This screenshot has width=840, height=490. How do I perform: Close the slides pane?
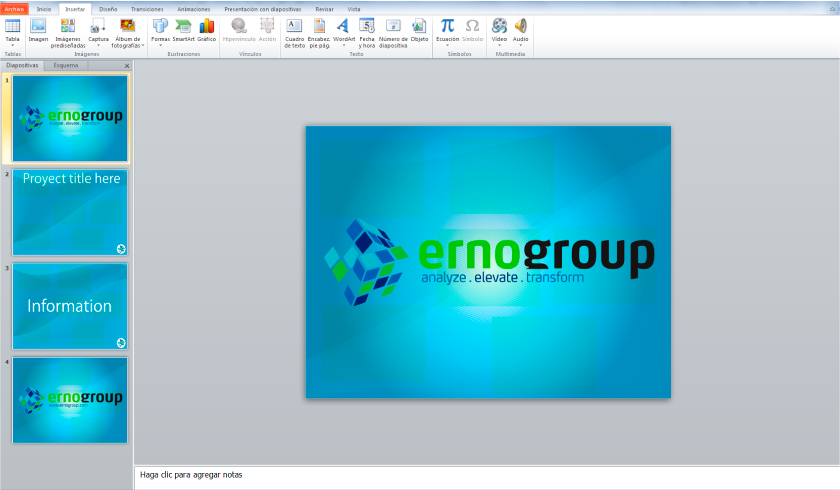click(127, 66)
